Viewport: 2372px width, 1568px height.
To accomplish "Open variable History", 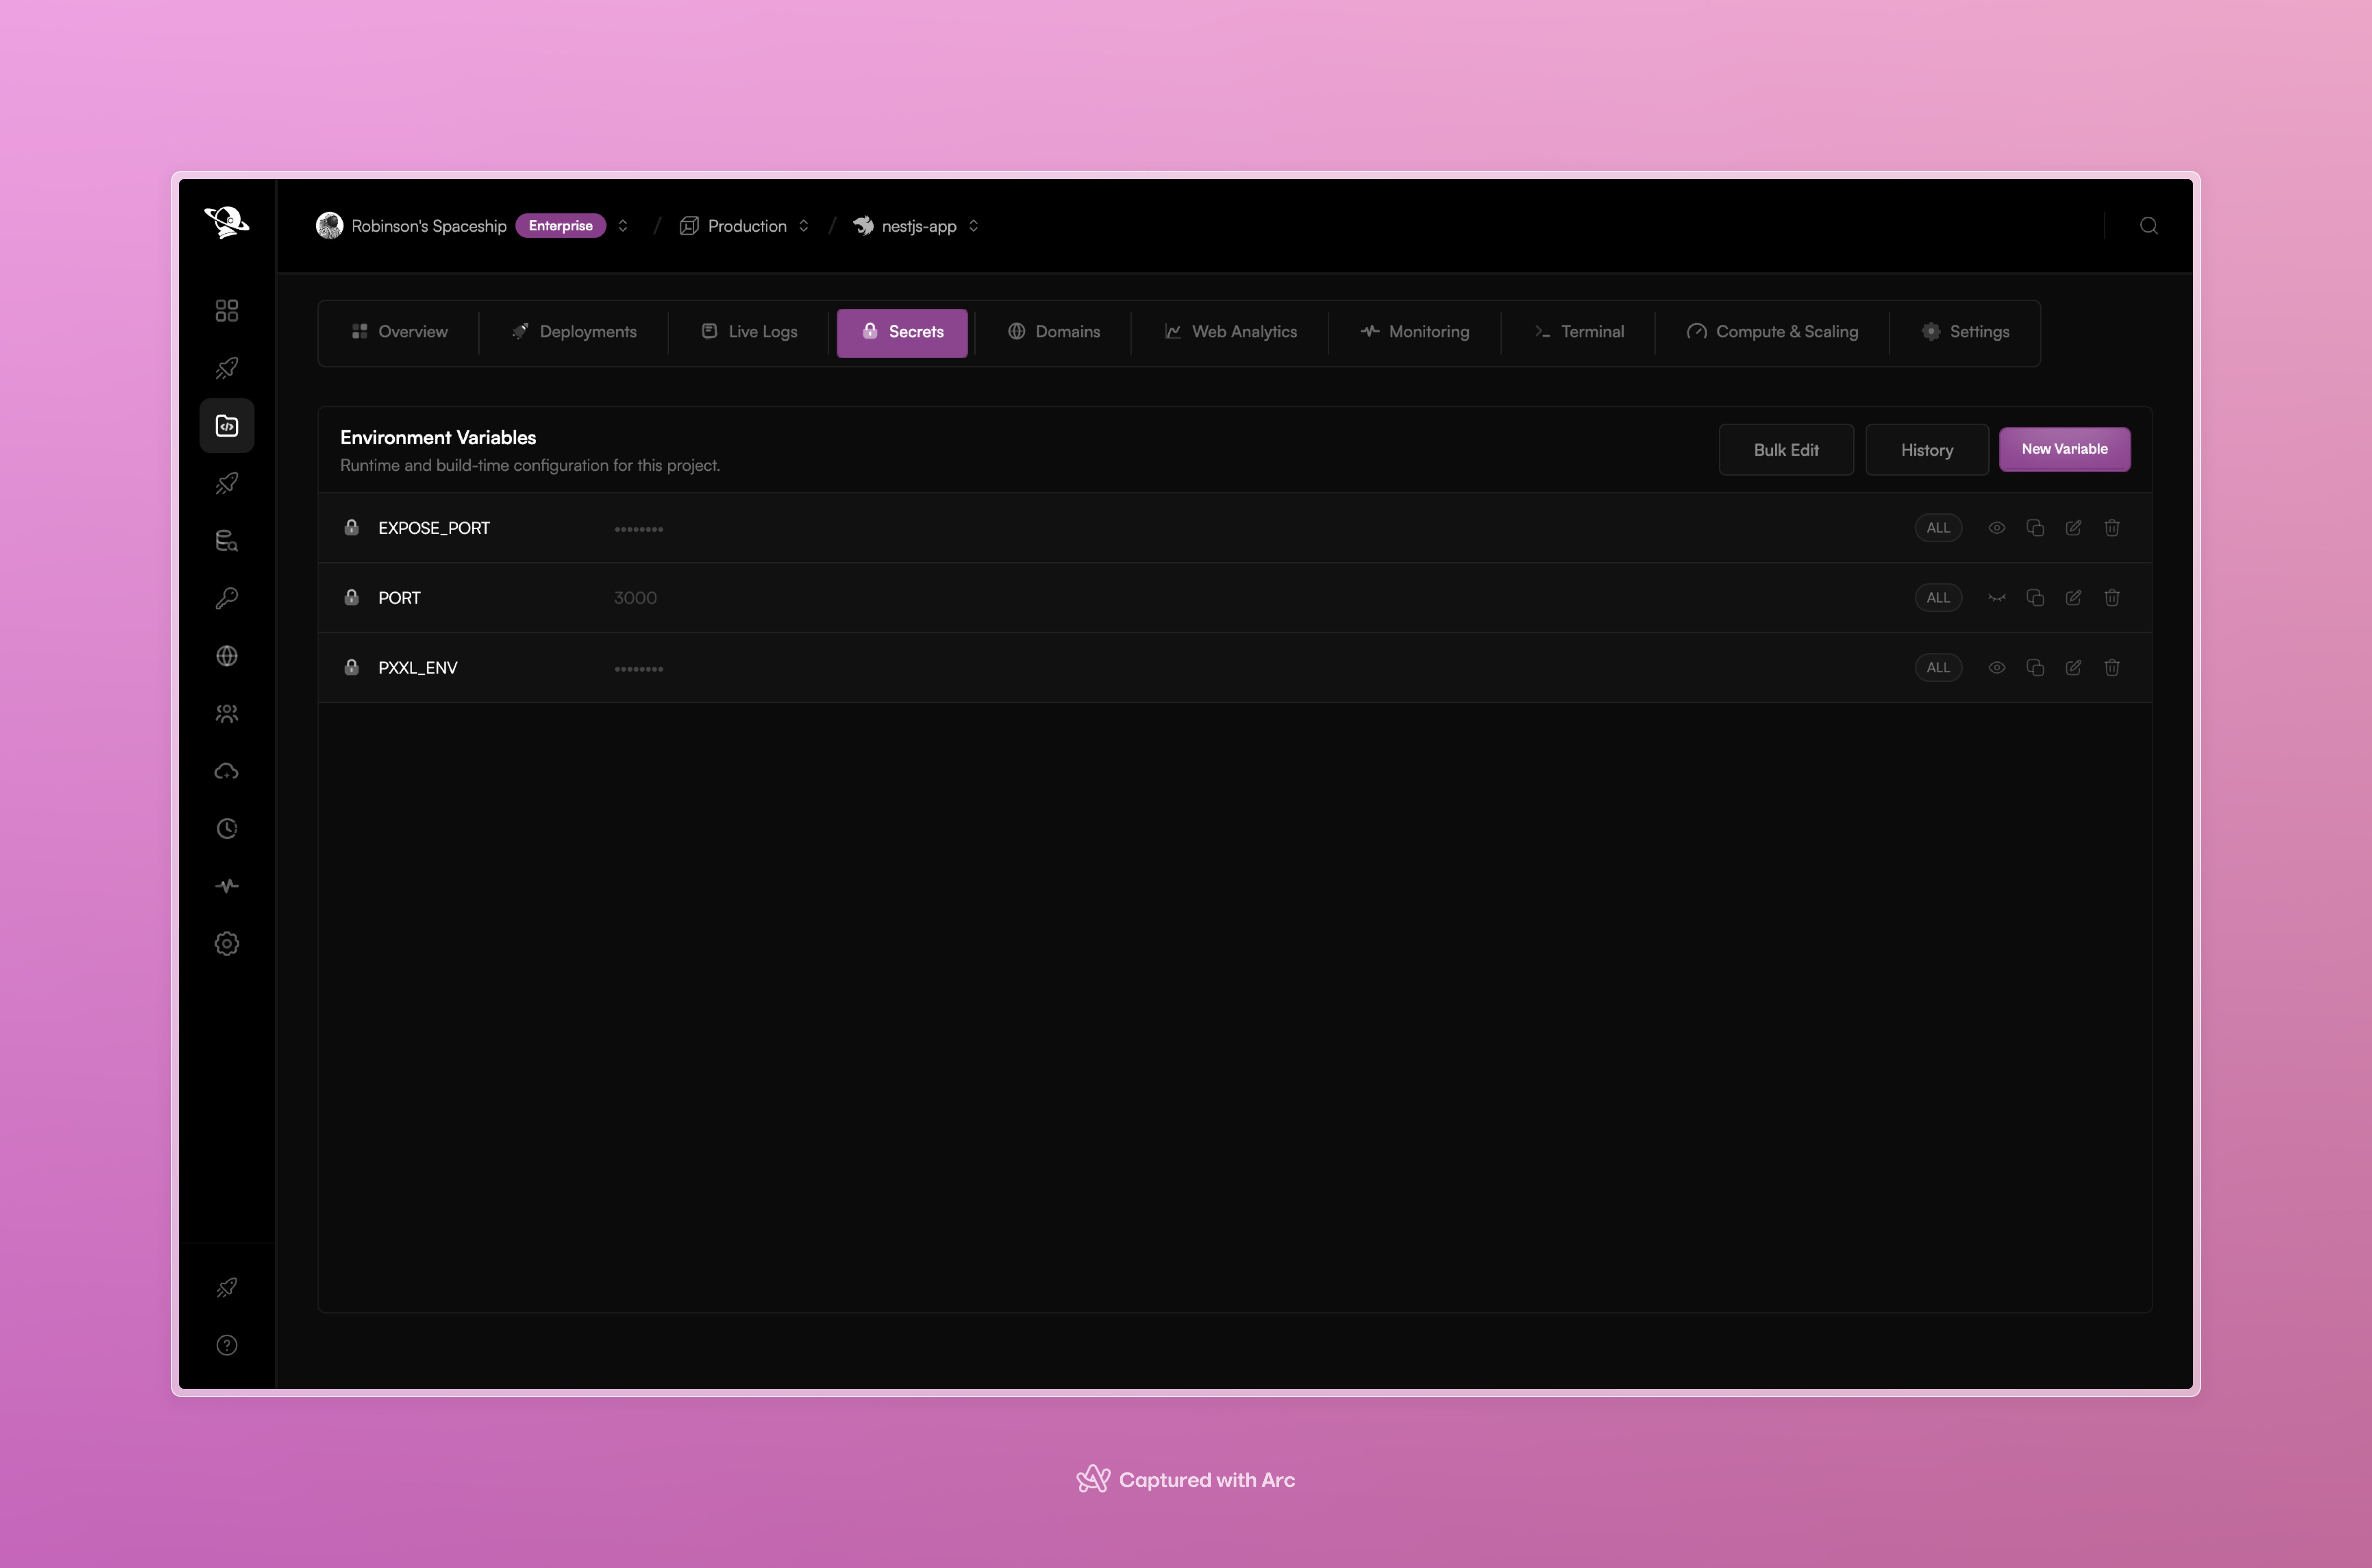I will click(x=1927, y=450).
